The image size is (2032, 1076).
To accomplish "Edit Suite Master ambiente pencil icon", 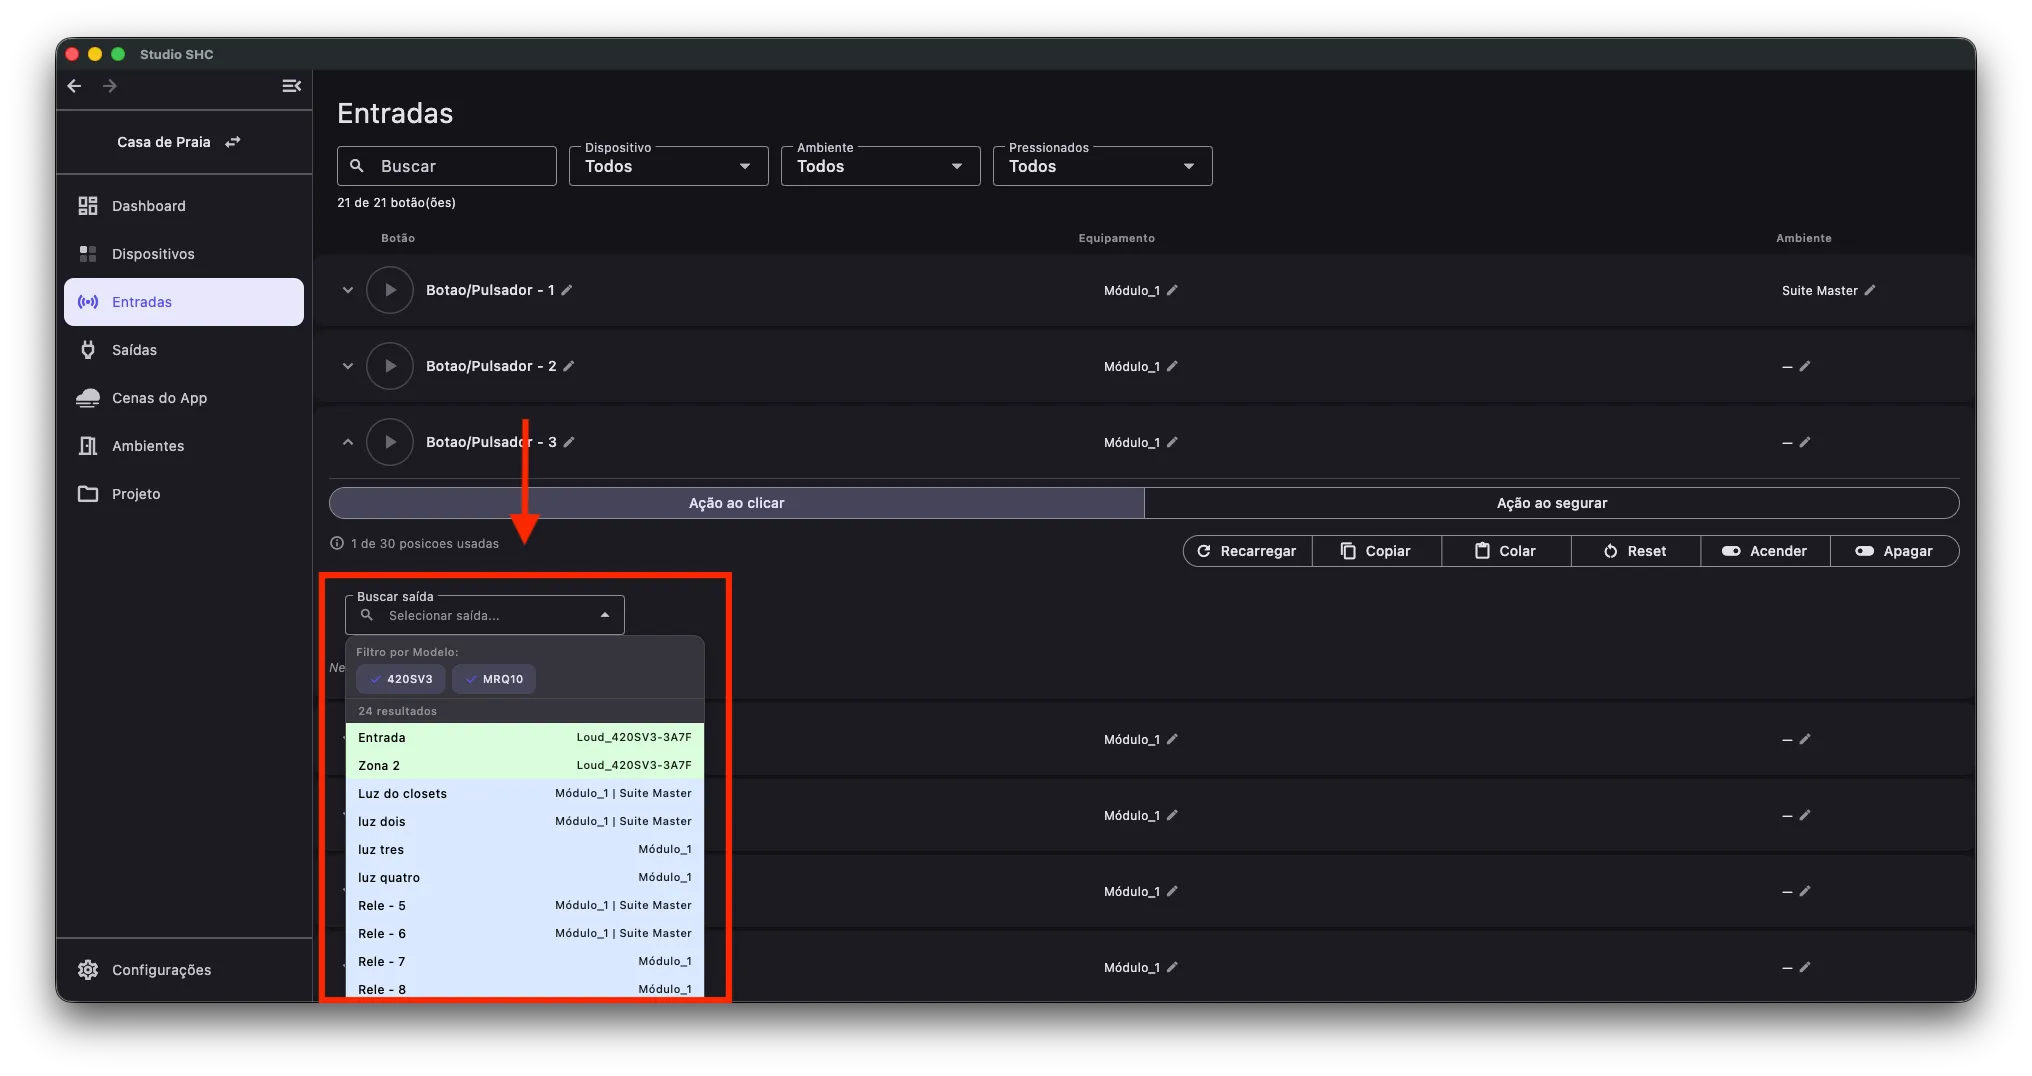I will tap(1870, 290).
